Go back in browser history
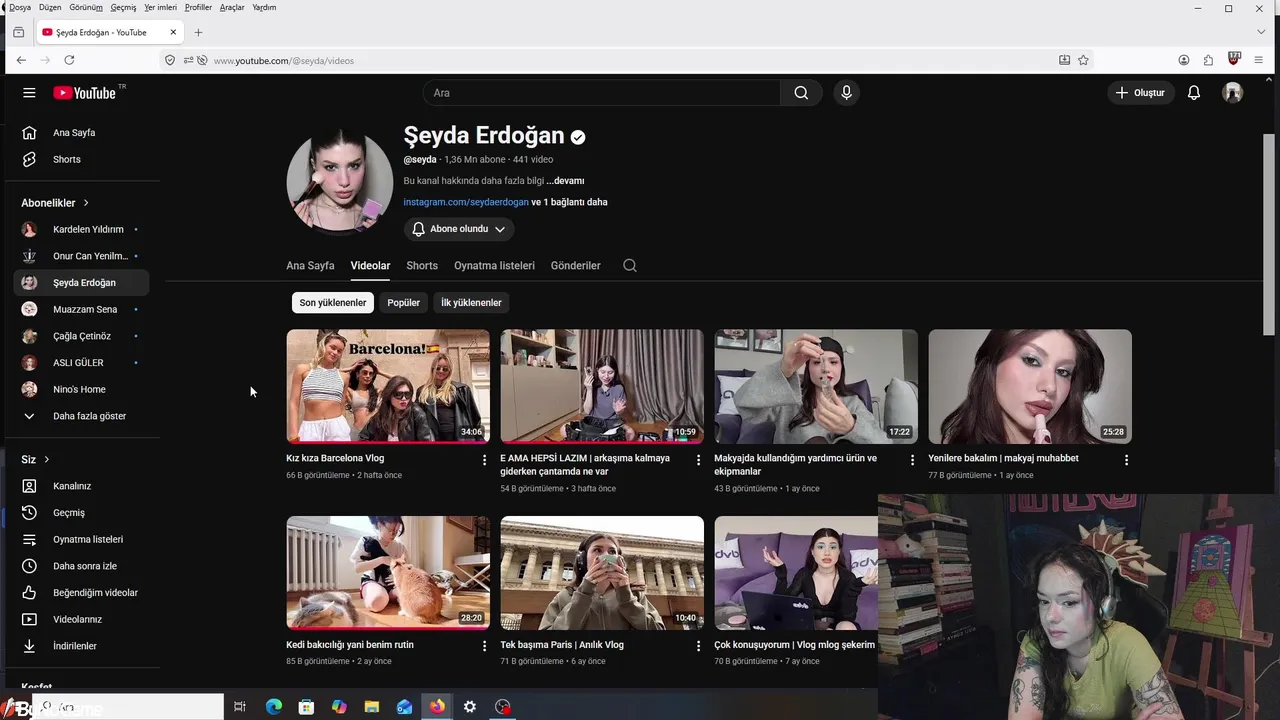The image size is (1280, 720). tap(21, 60)
